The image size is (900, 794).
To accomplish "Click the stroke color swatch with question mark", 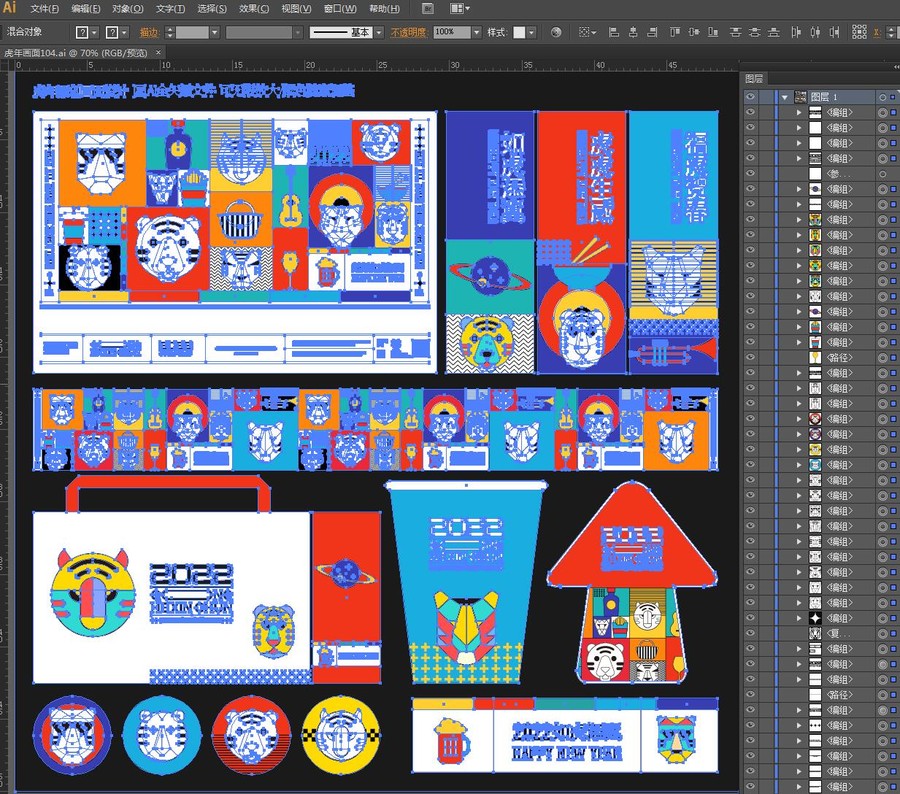I will 112,33.
